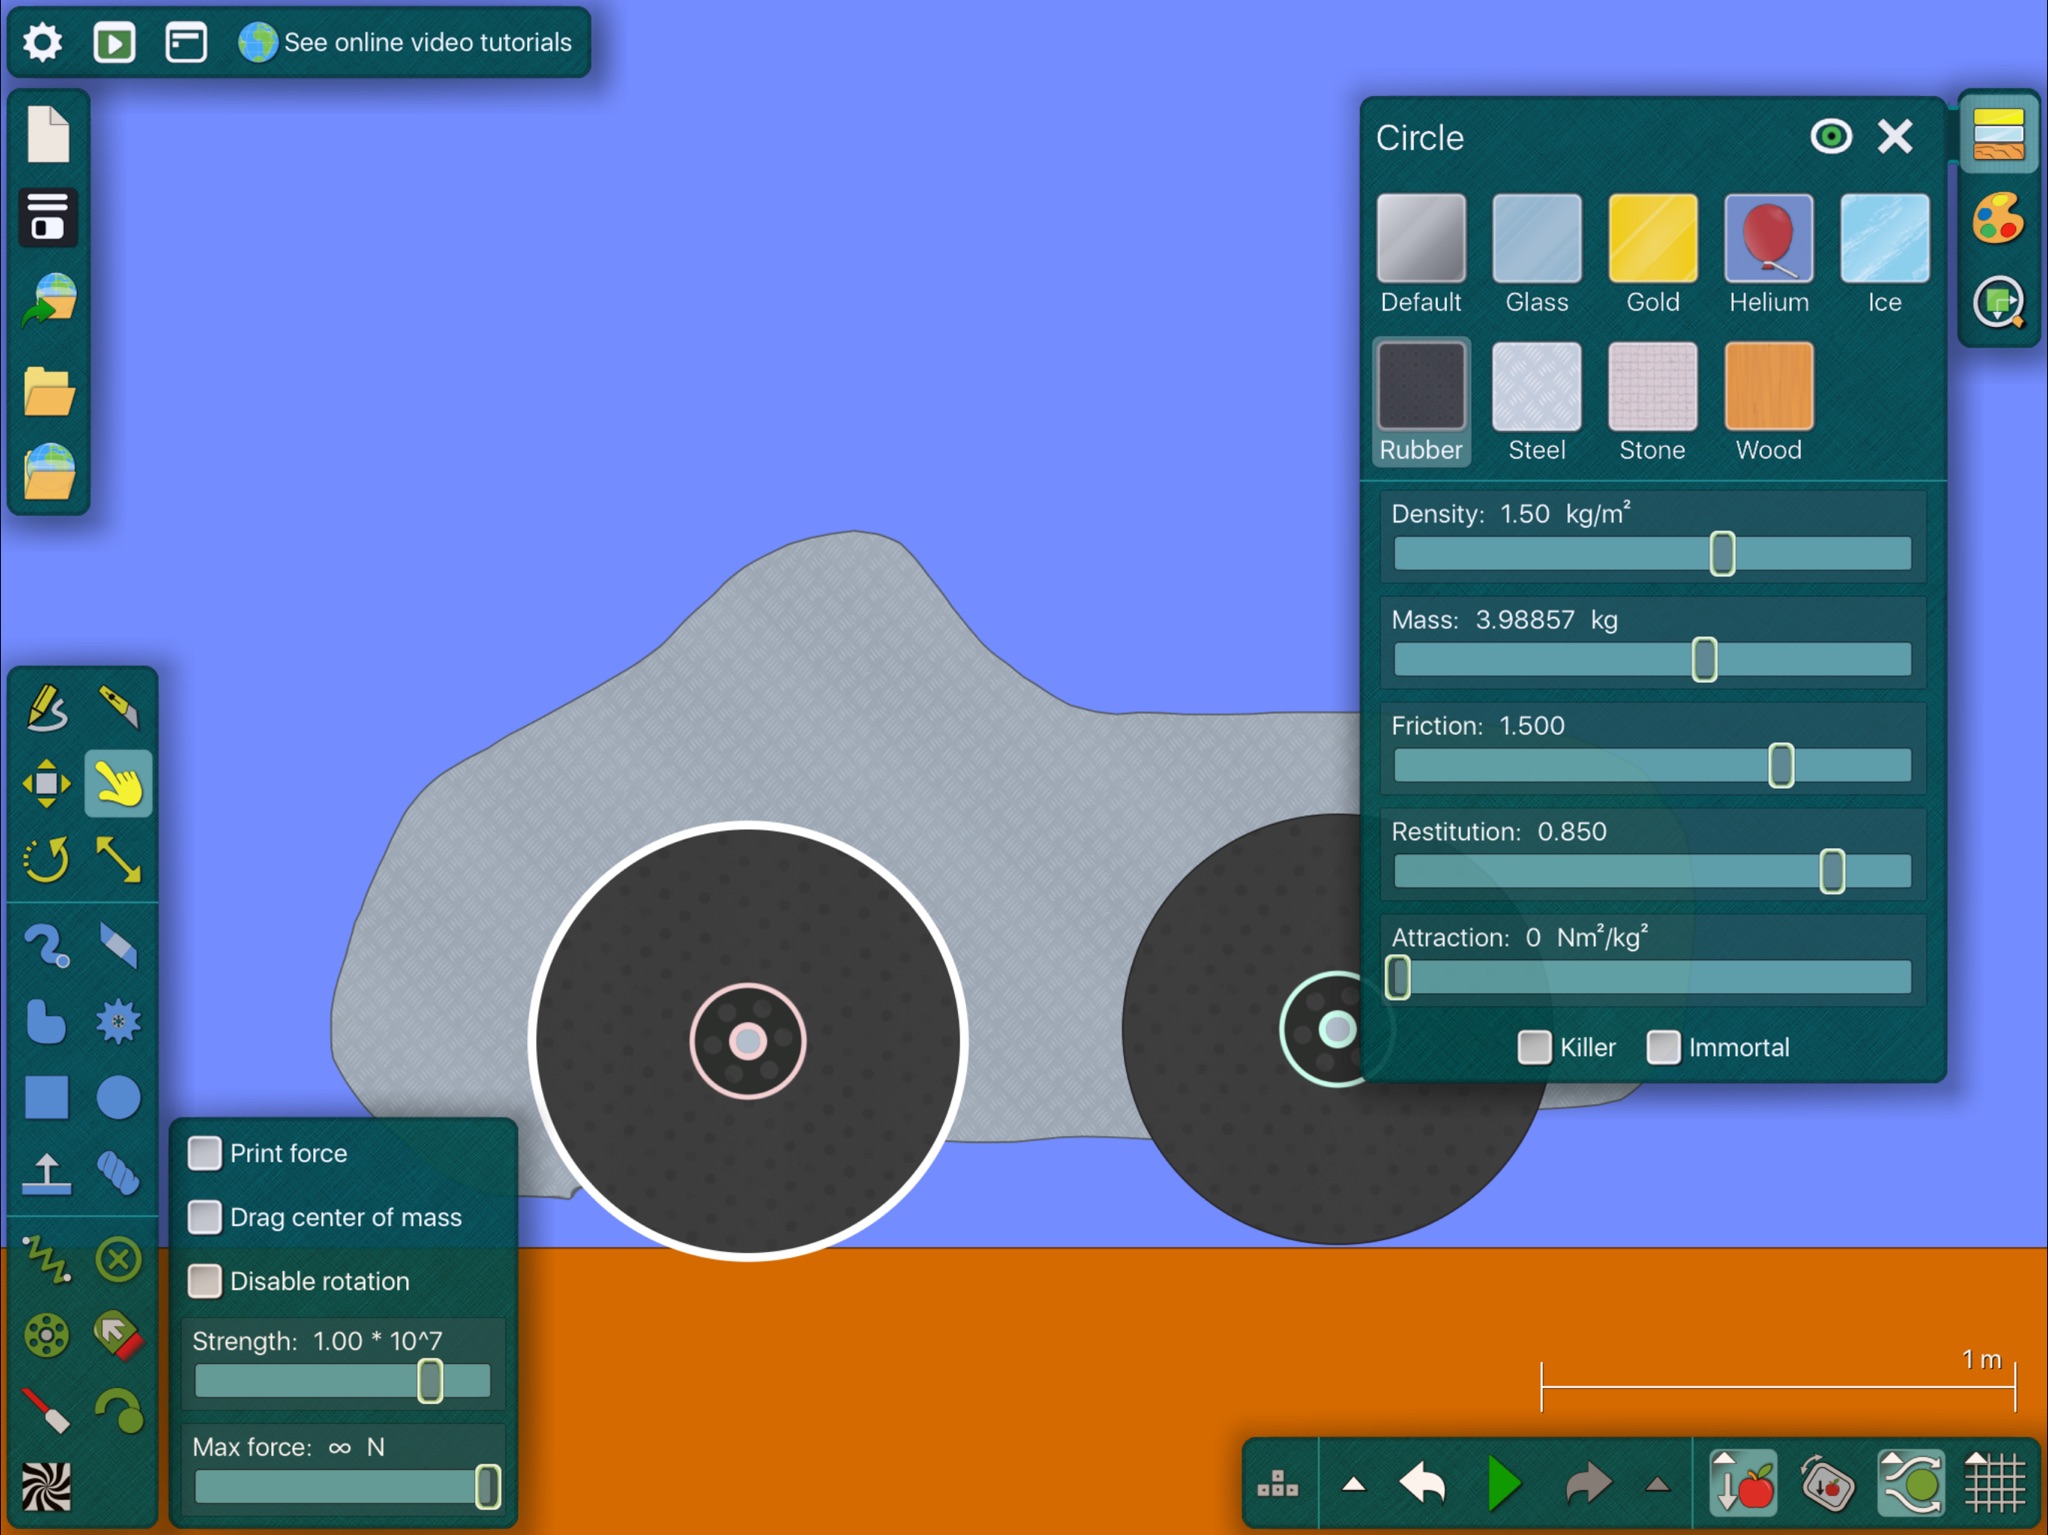Select the Knife tool
Viewport: 2048px width, 1535px height.
[119, 708]
